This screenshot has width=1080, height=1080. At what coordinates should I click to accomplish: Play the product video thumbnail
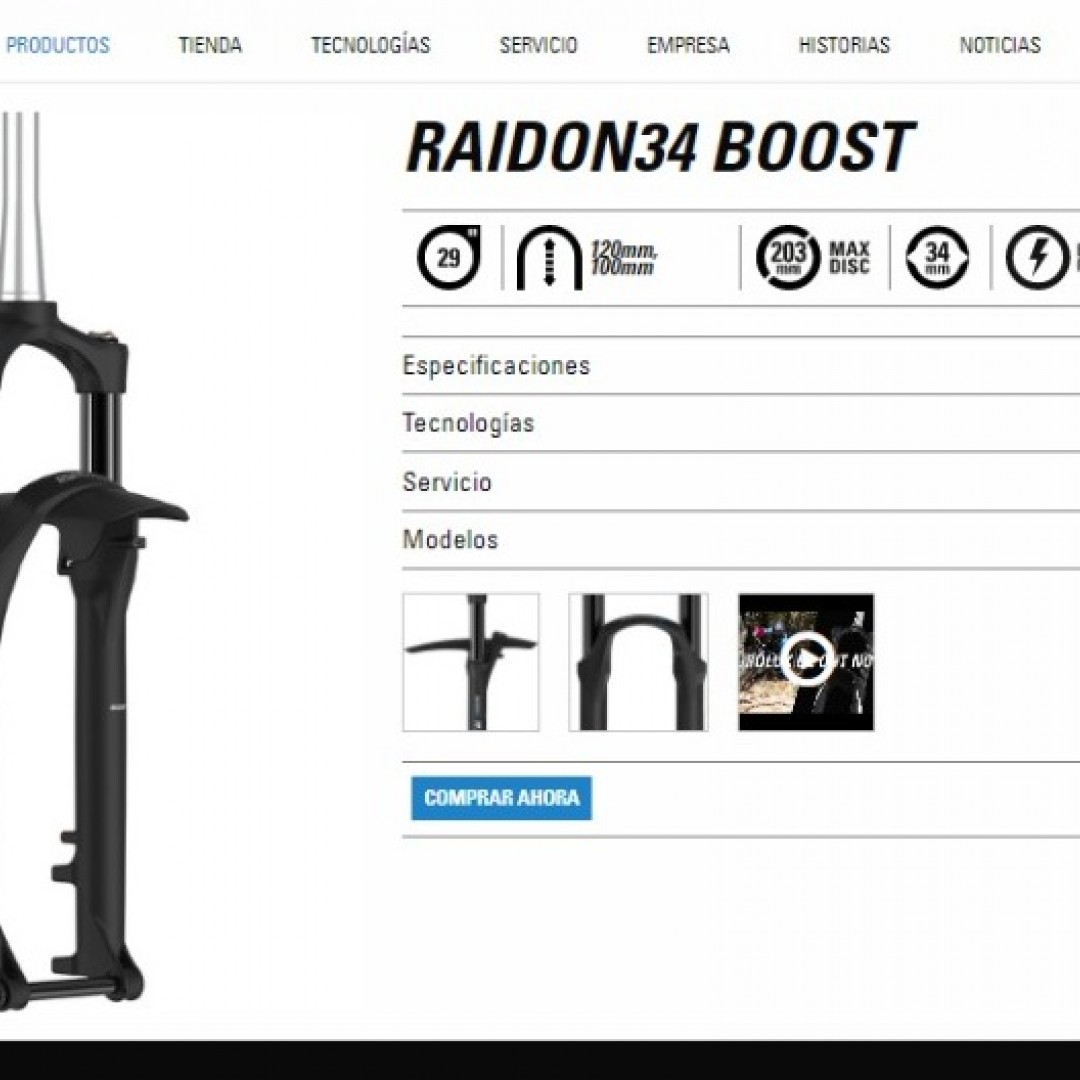tap(806, 662)
